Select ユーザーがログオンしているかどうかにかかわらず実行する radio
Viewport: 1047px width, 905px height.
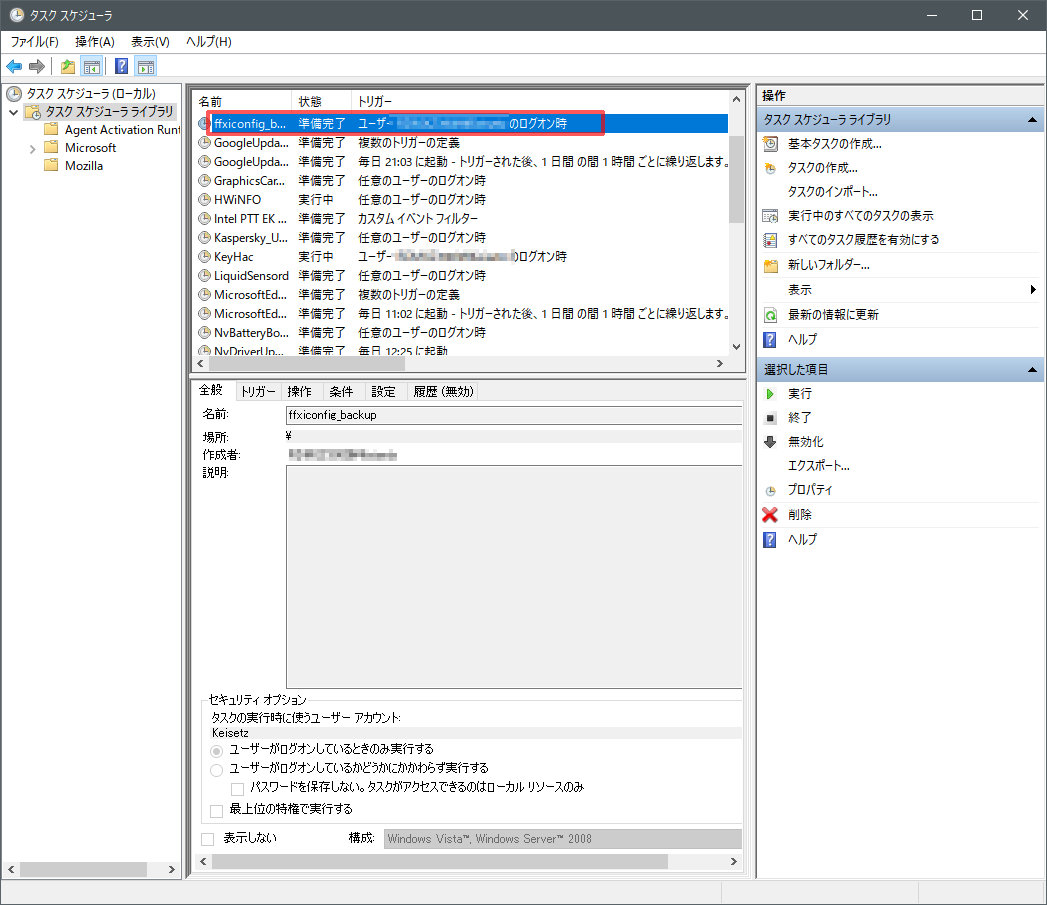(x=216, y=770)
